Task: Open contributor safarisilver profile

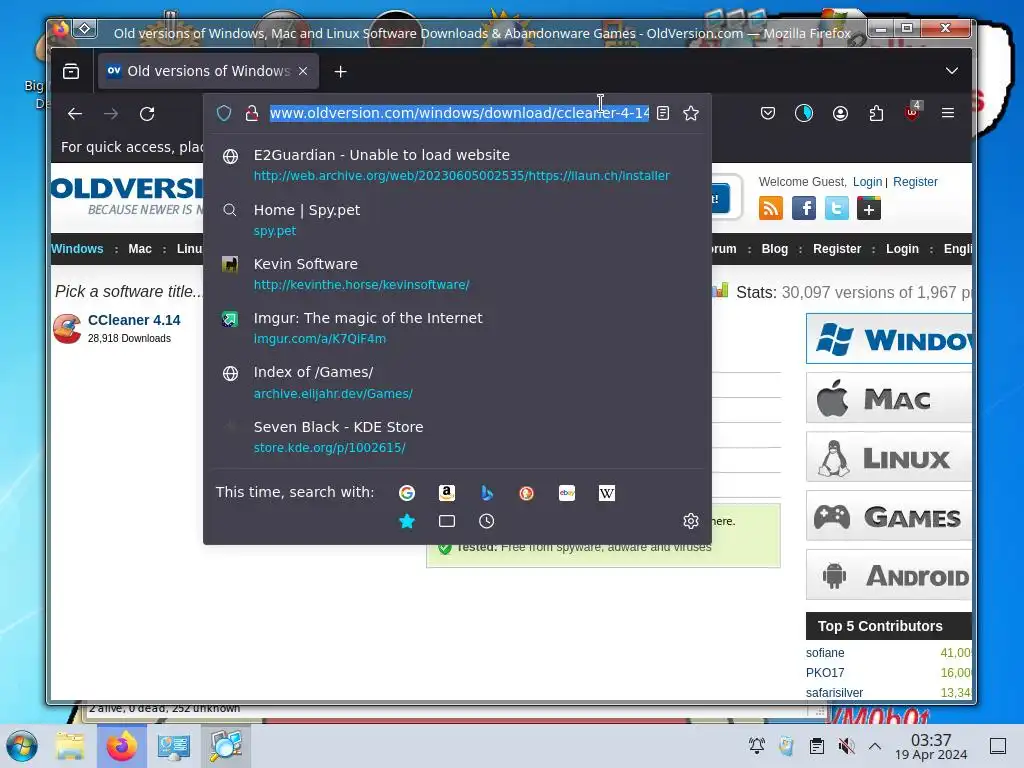Action: coord(834,692)
